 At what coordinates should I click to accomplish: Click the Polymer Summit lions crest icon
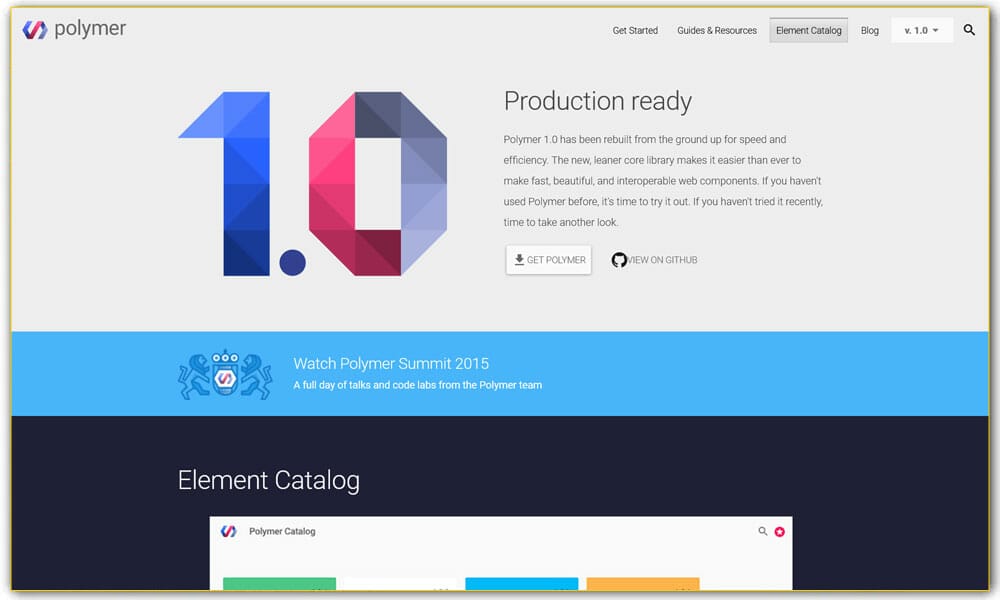pos(225,375)
